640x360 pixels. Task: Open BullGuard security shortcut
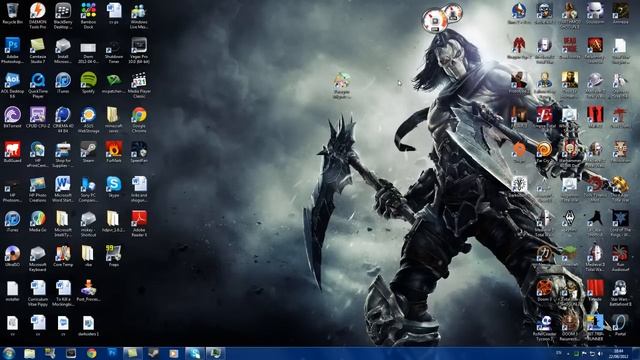12,152
